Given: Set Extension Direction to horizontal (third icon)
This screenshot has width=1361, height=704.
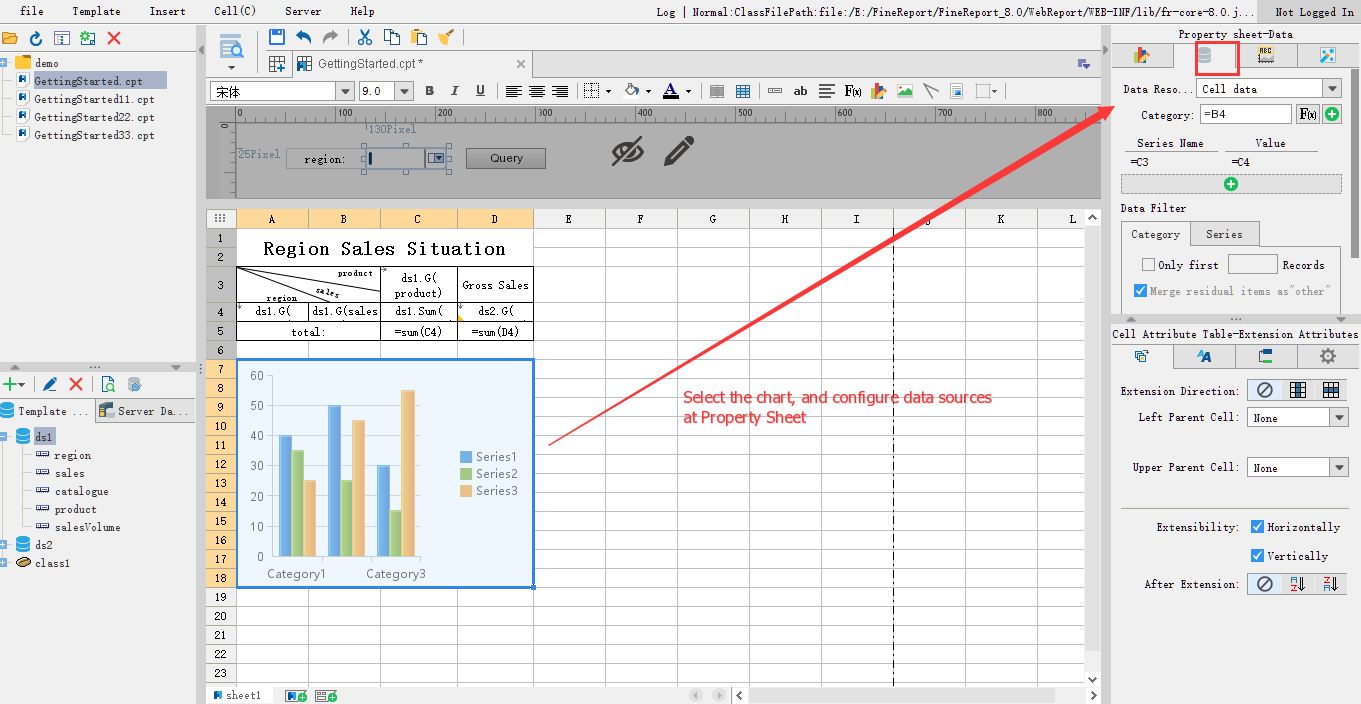Looking at the screenshot, I should [x=1331, y=390].
